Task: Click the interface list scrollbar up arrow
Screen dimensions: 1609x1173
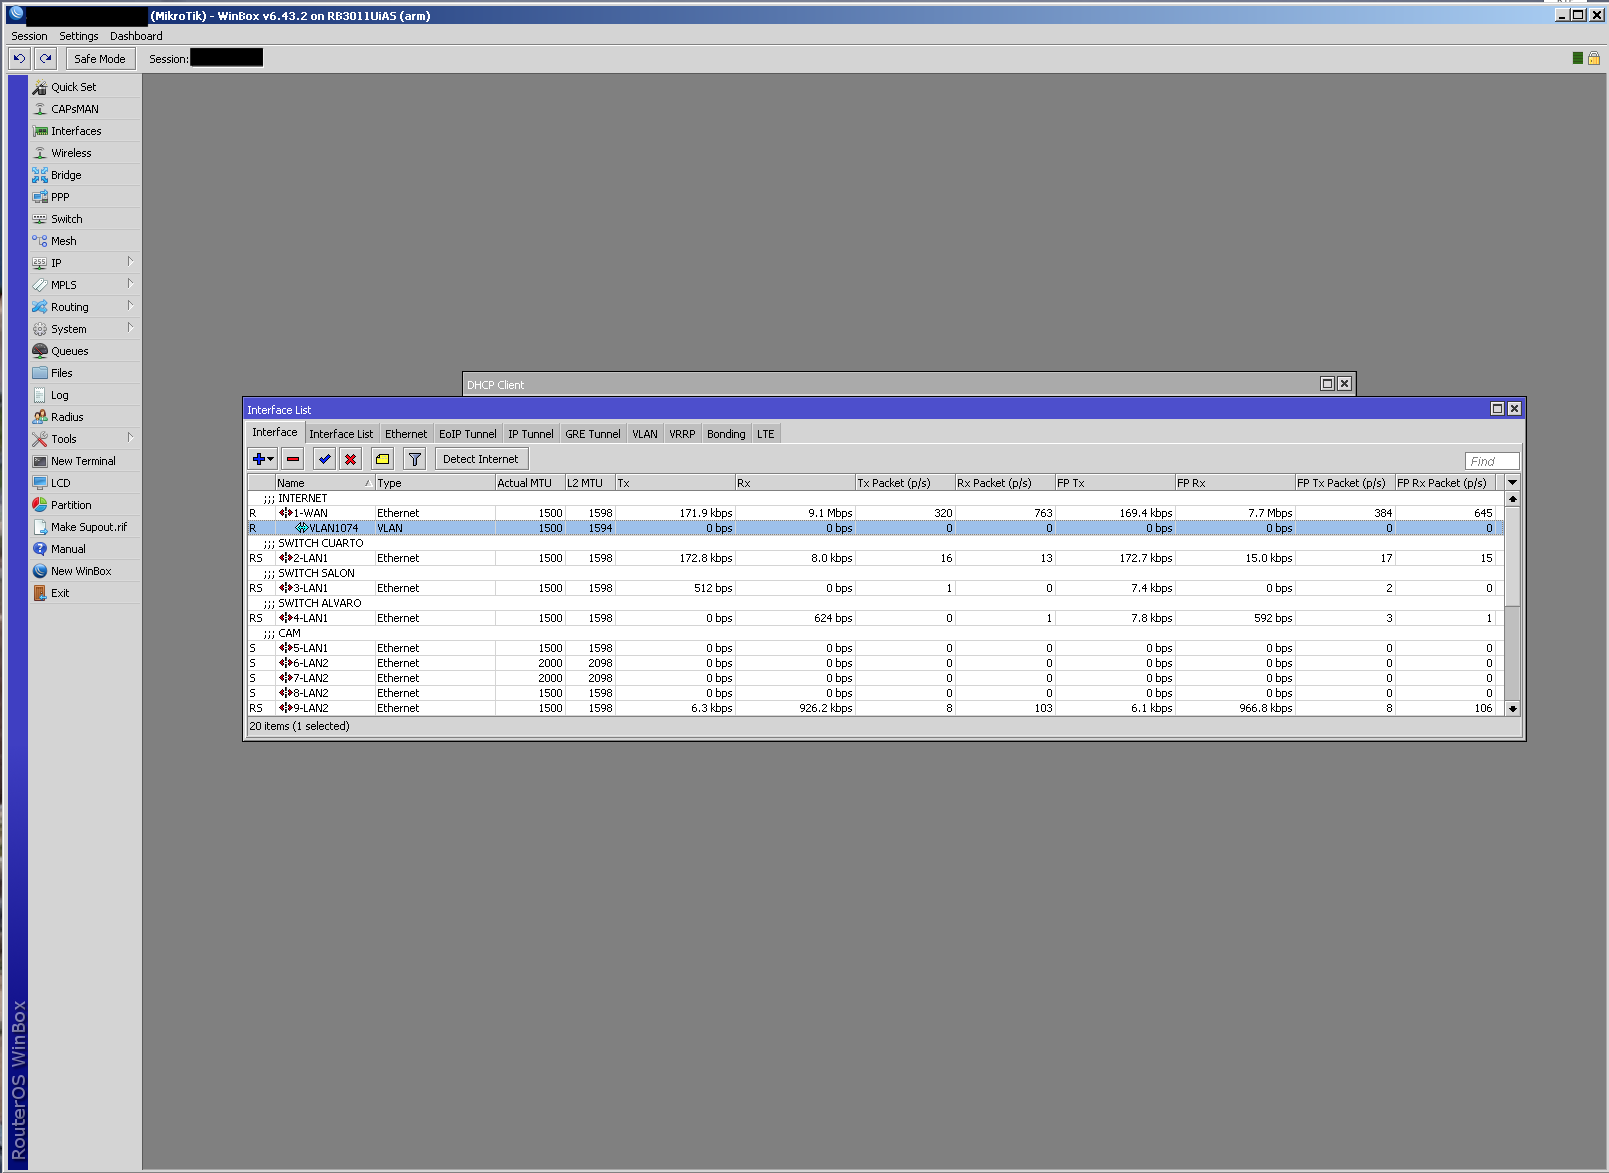Action: point(1513,498)
